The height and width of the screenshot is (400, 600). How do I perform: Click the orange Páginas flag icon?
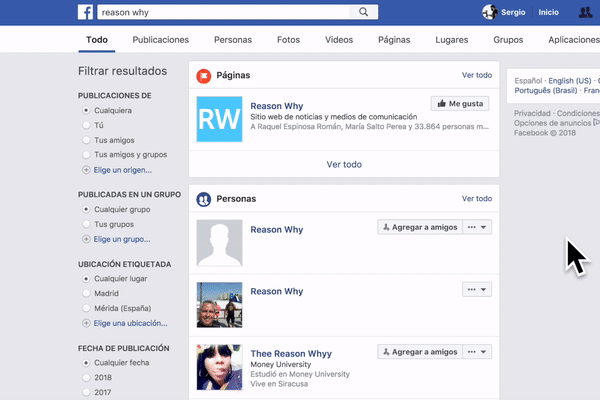pos(204,76)
